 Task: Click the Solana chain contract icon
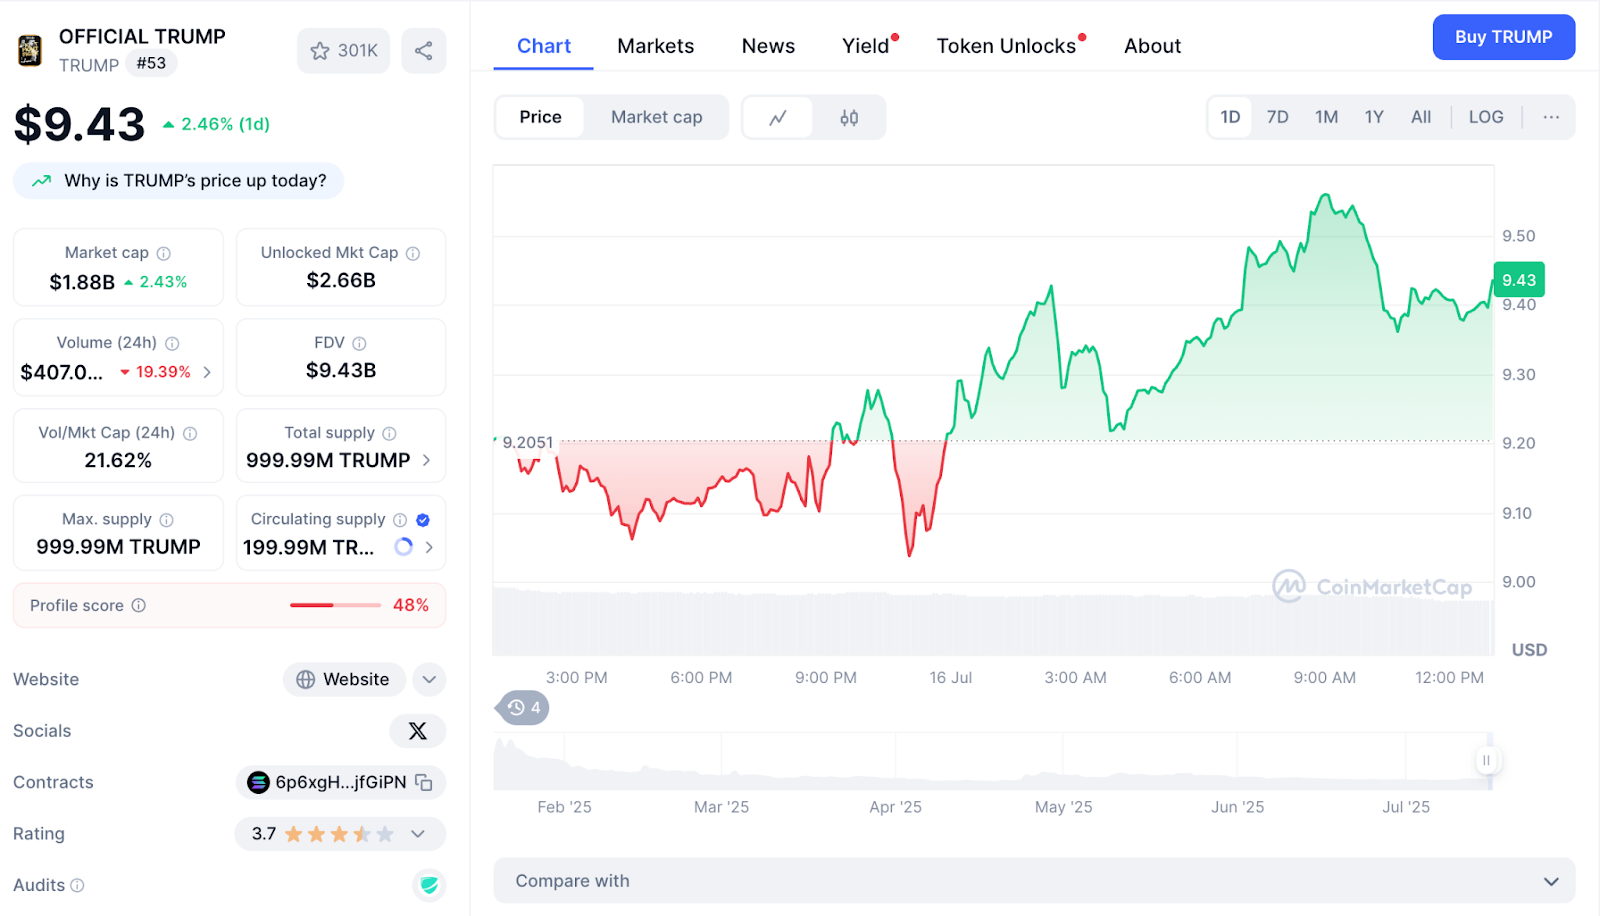coord(258,782)
